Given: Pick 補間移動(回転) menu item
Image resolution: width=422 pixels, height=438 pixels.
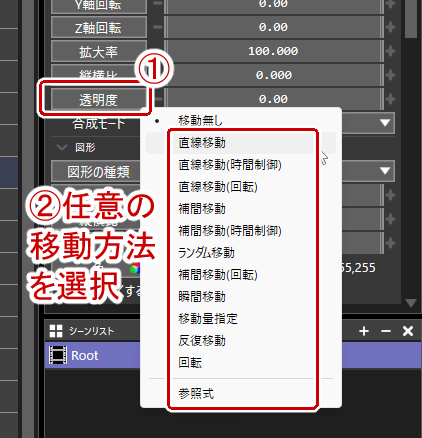Looking at the screenshot, I should [241, 275].
